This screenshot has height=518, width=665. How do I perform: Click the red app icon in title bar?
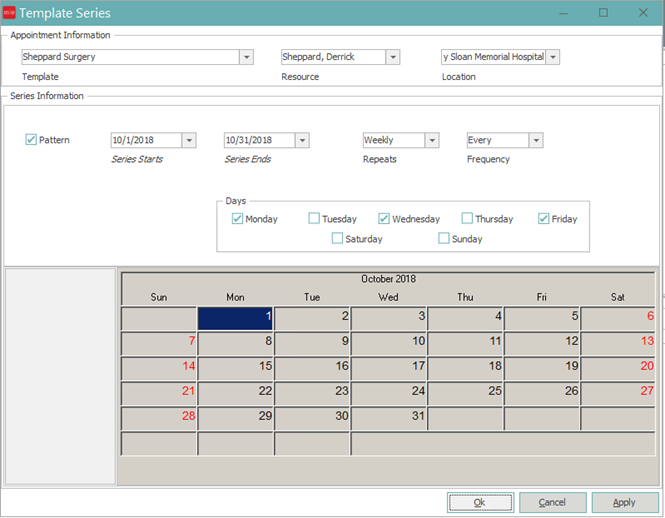coord(9,13)
